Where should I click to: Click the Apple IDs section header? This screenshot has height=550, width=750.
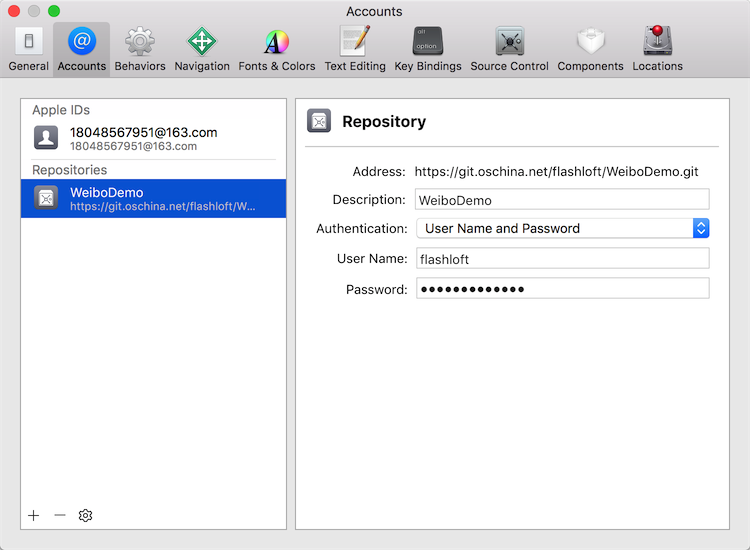61,110
